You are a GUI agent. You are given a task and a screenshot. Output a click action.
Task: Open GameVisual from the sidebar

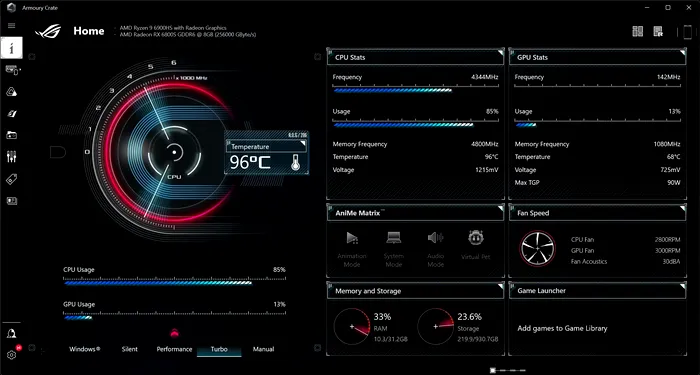(x=12, y=114)
